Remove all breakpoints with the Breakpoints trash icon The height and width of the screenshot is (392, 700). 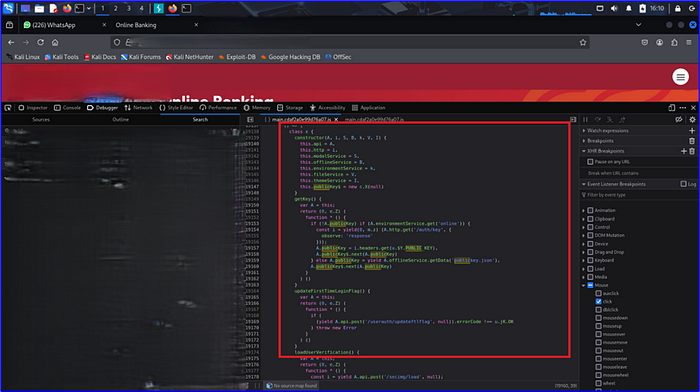click(692, 141)
